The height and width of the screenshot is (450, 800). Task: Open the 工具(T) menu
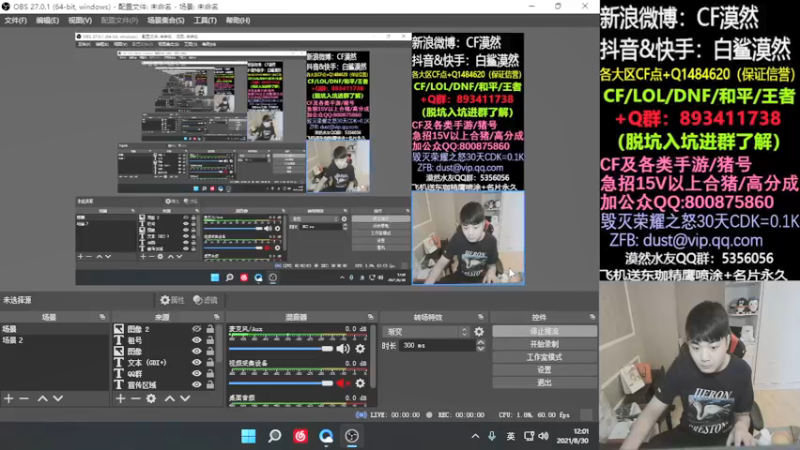point(205,20)
